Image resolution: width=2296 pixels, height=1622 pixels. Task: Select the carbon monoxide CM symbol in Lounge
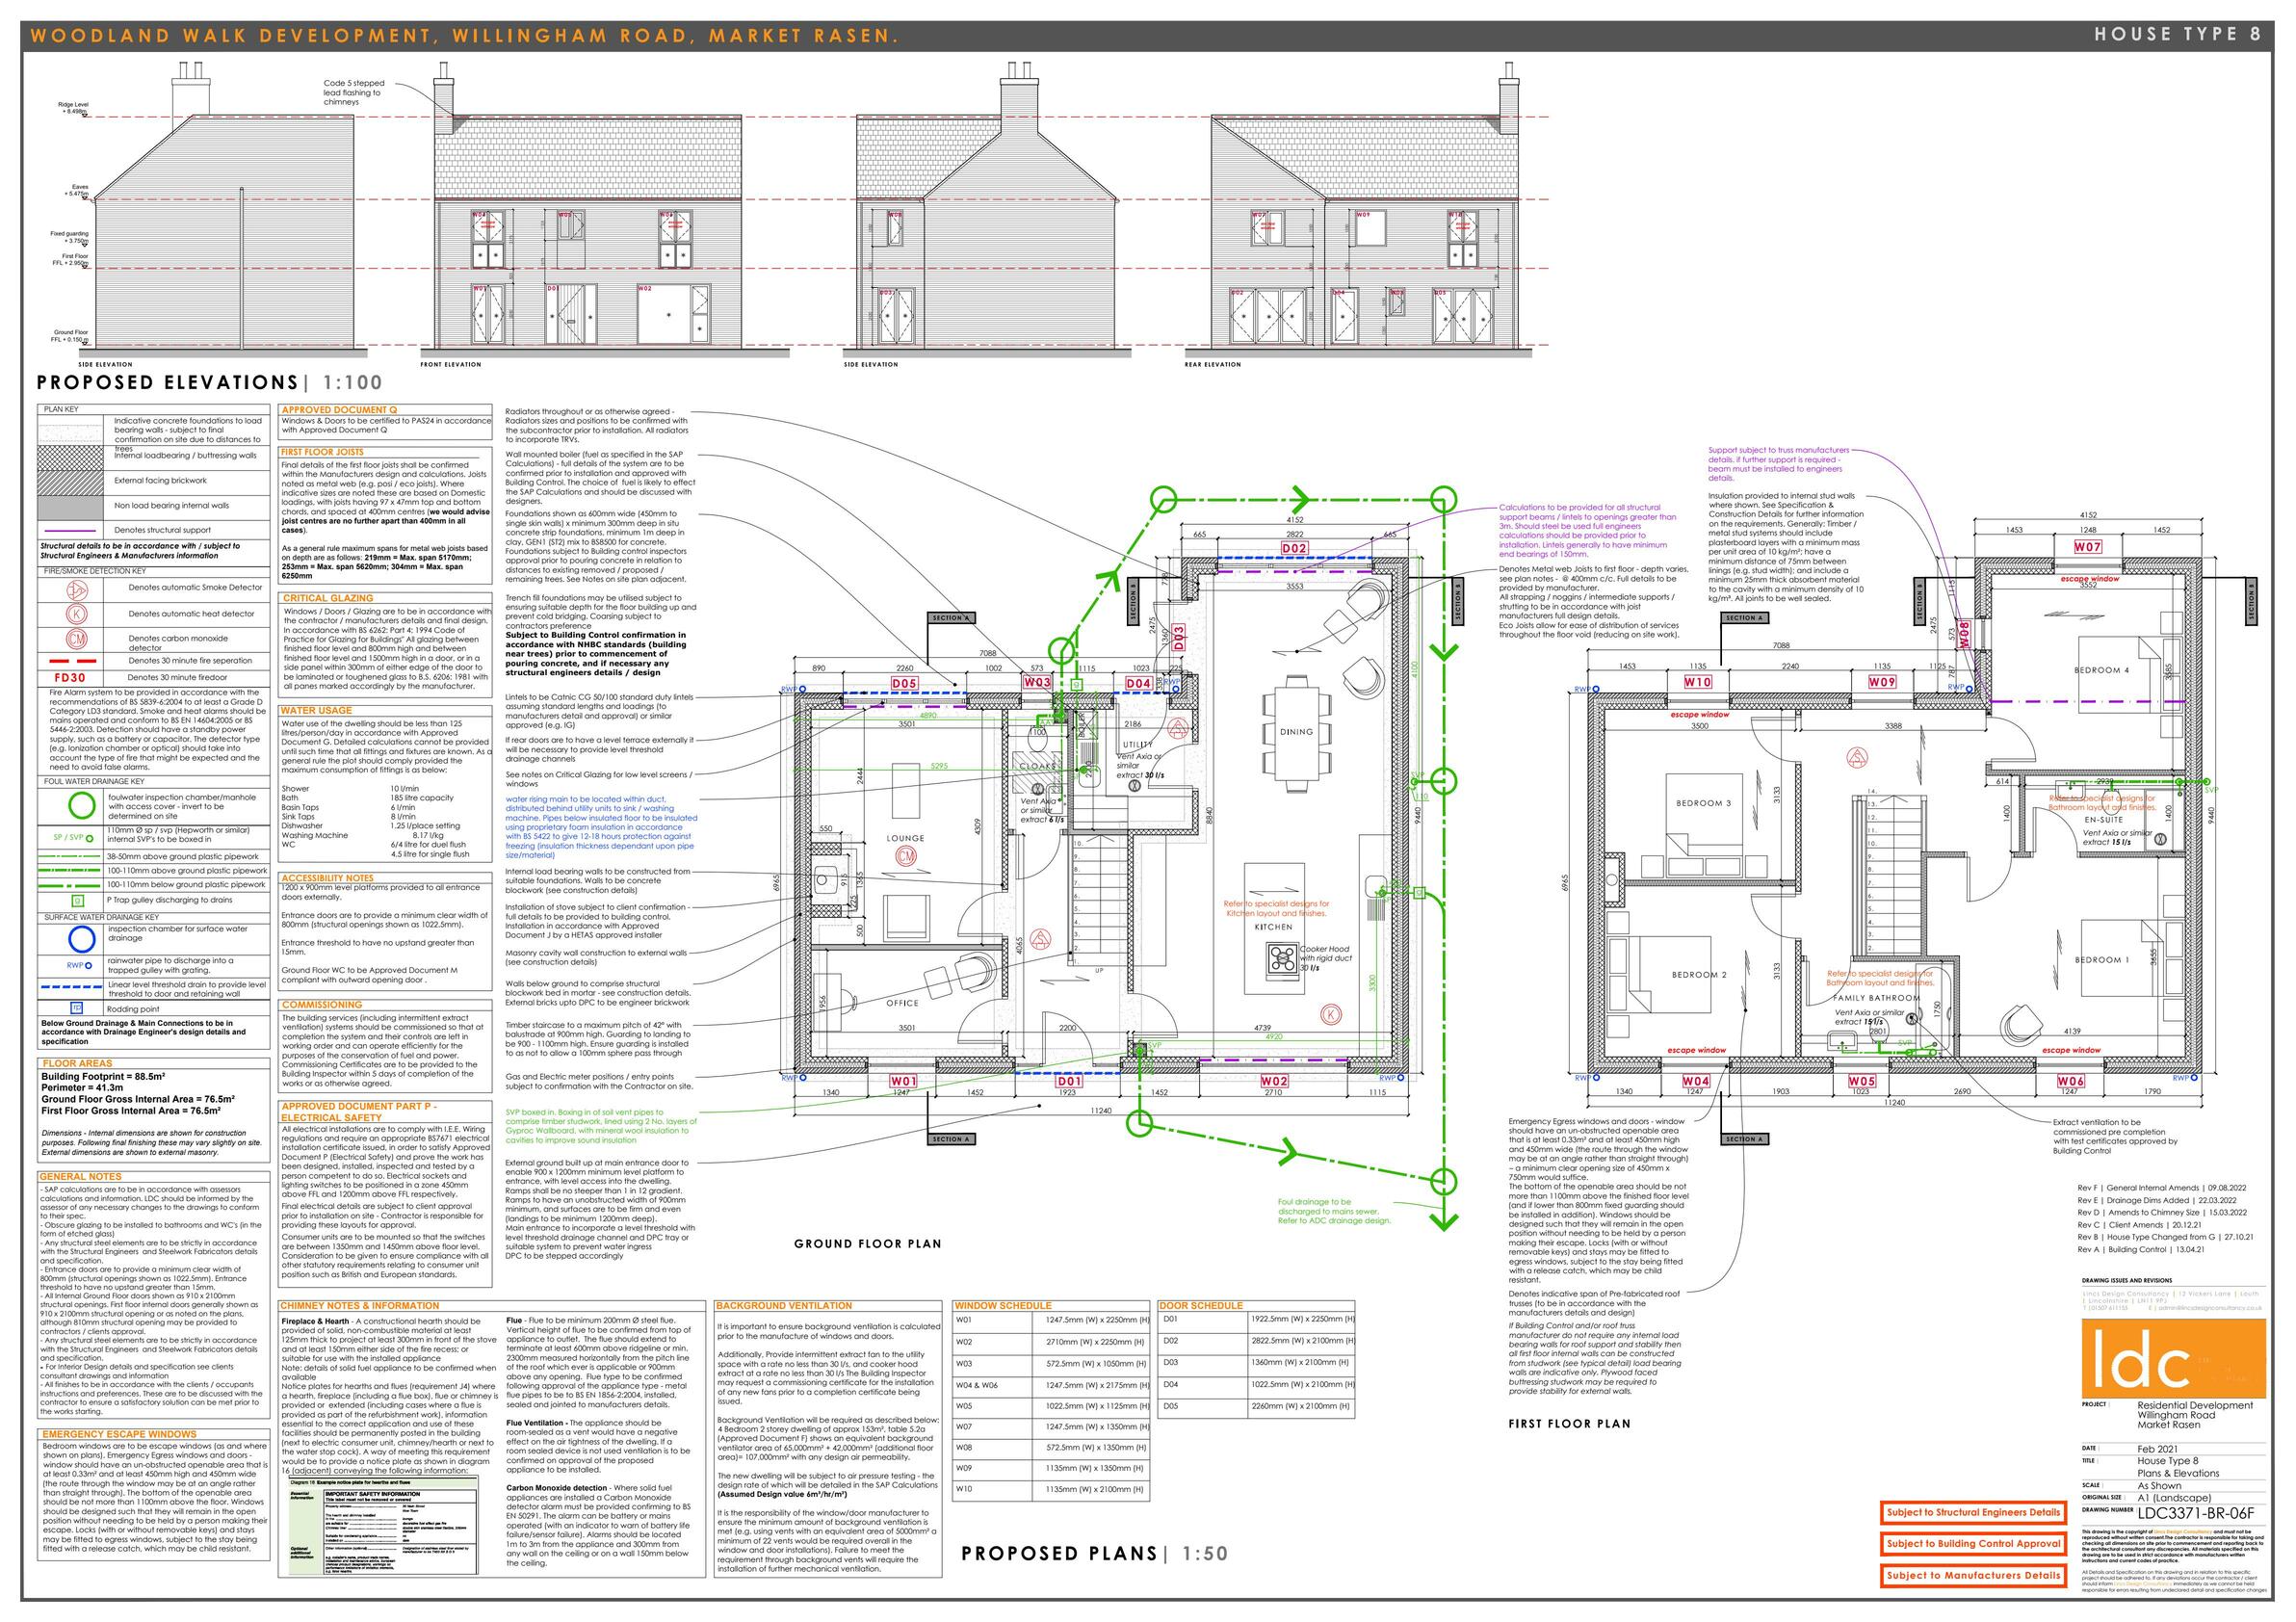tap(907, 856)
